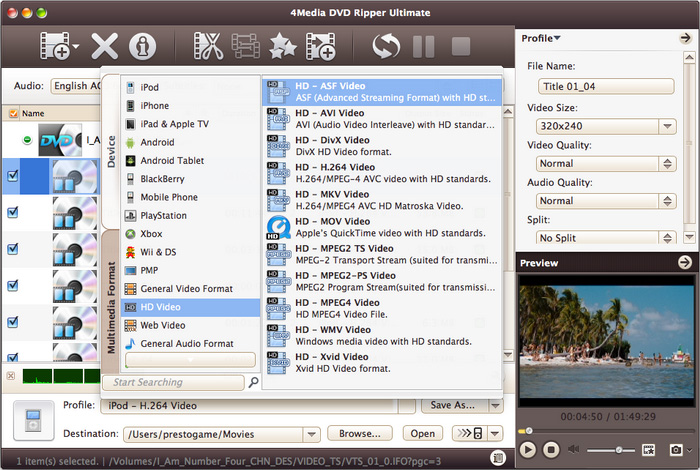This screenshot has width=700, height=470.
Task: Open the Destination path dropdown
Action: (311, 434)
